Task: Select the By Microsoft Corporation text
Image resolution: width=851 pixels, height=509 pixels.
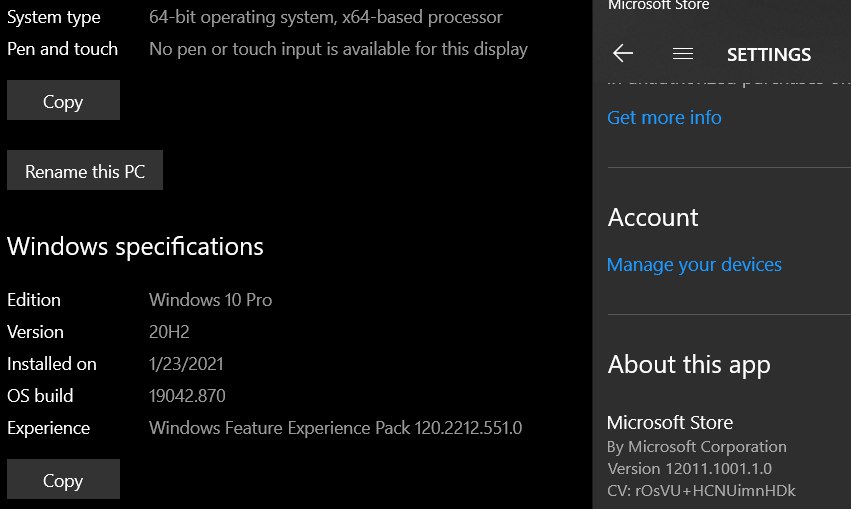Action: [697, 447]
